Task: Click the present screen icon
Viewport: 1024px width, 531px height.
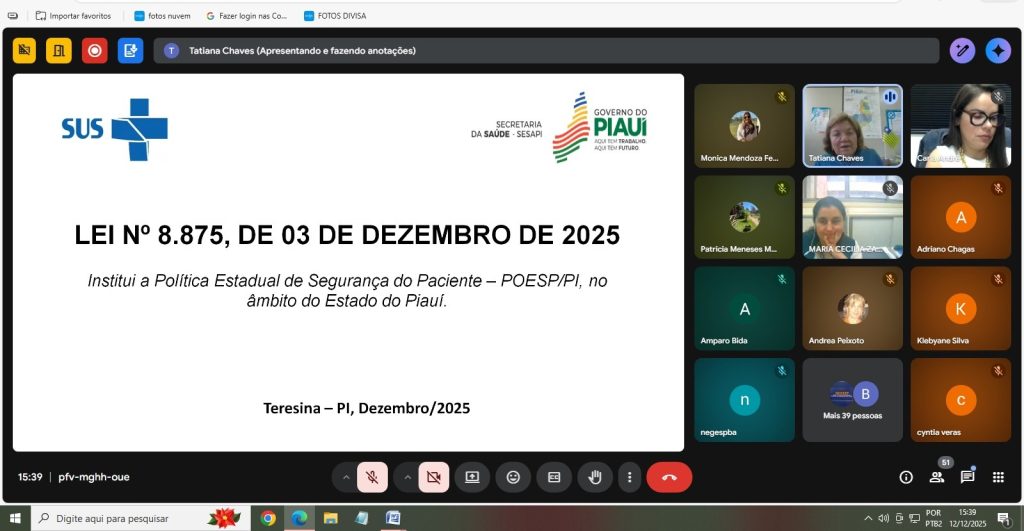Action: 472,477
